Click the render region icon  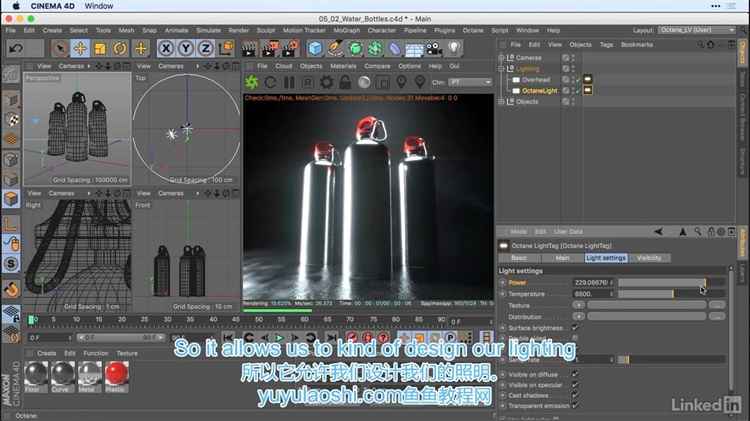[383, 82]
